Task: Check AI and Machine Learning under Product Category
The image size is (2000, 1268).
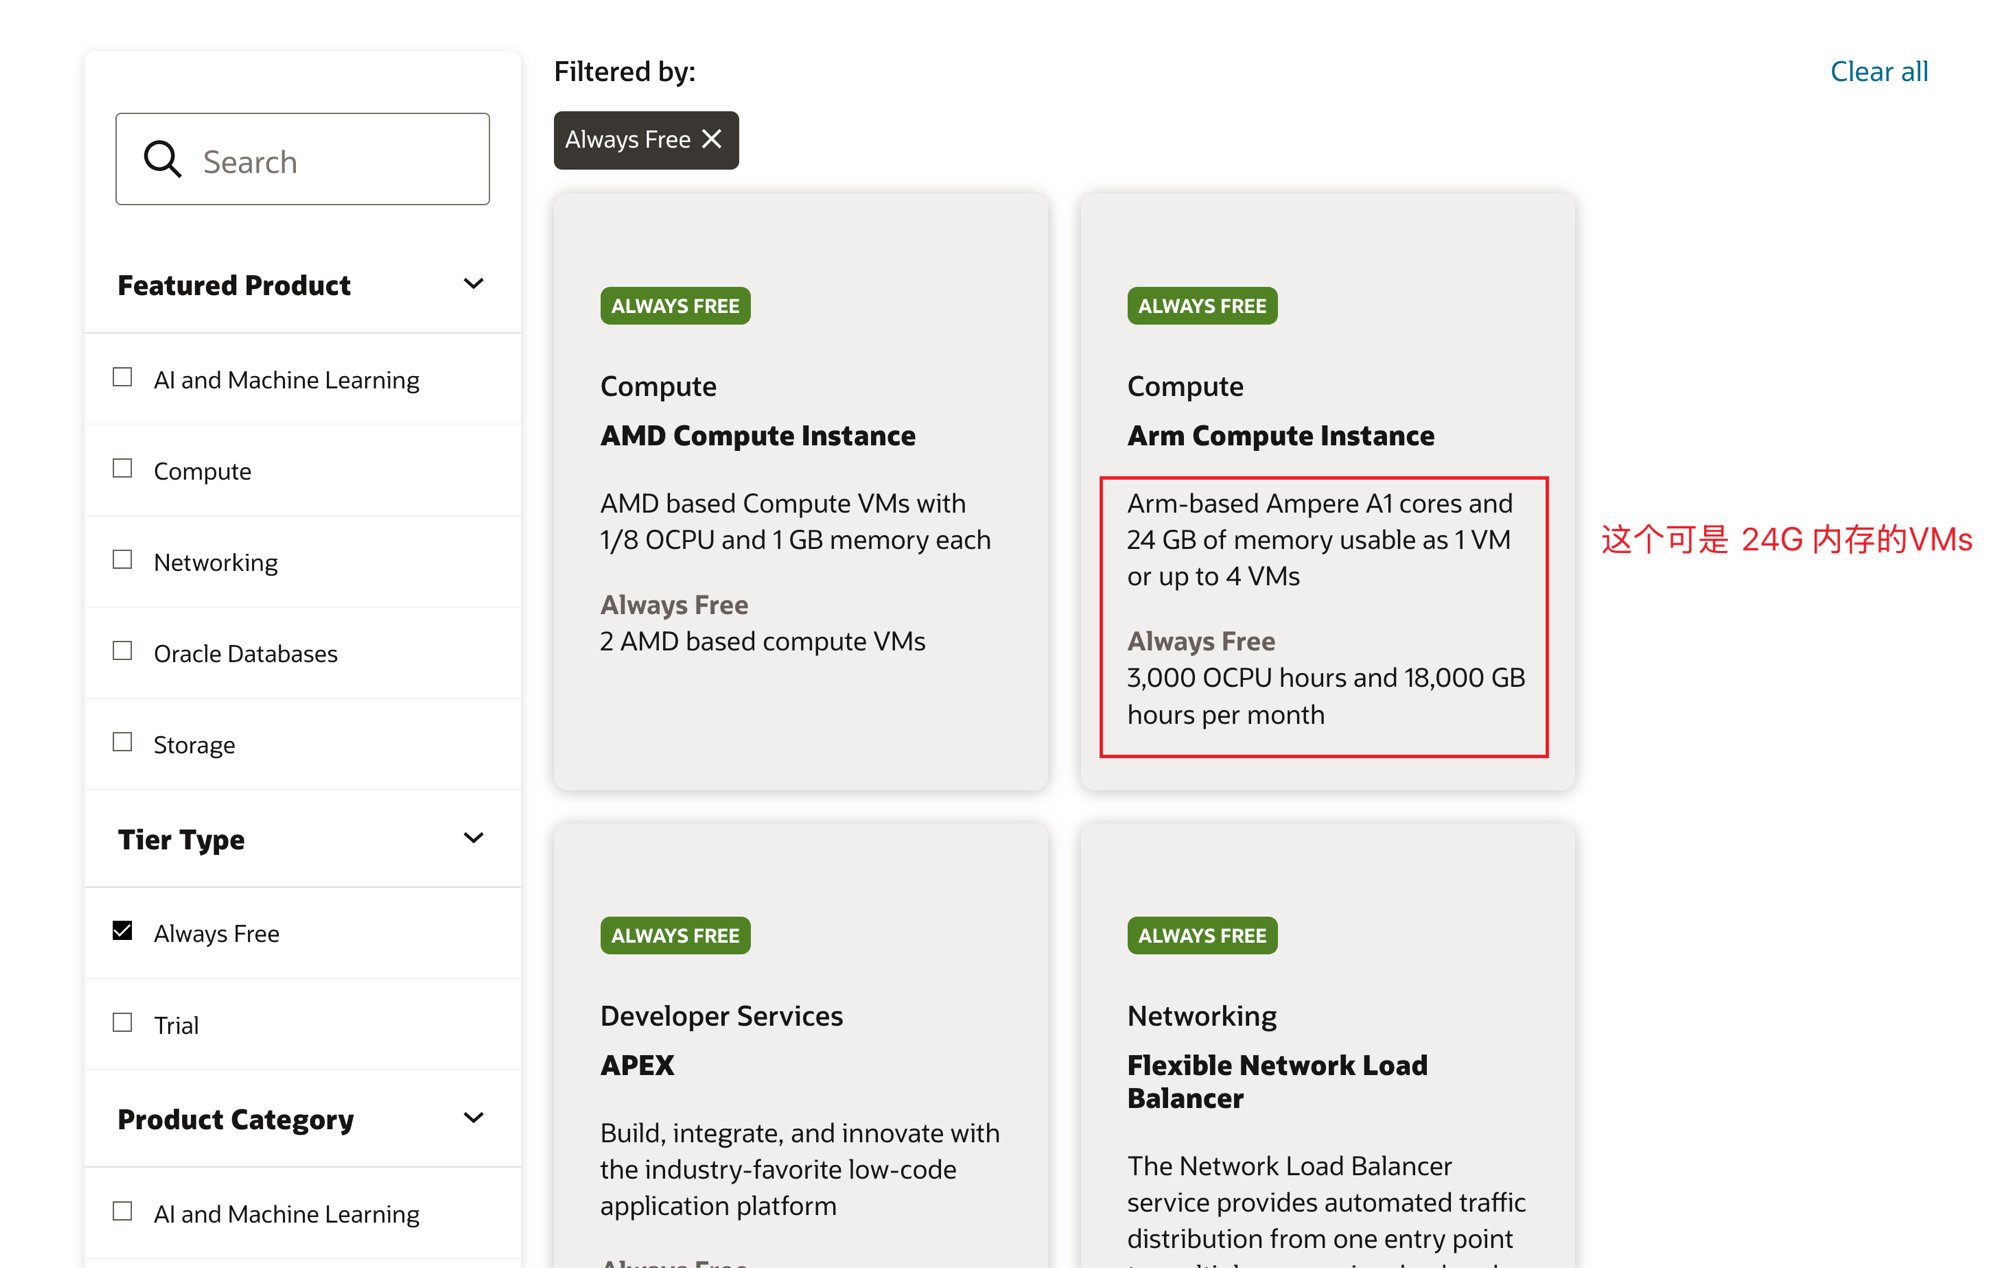Action: coord(122,1211)
